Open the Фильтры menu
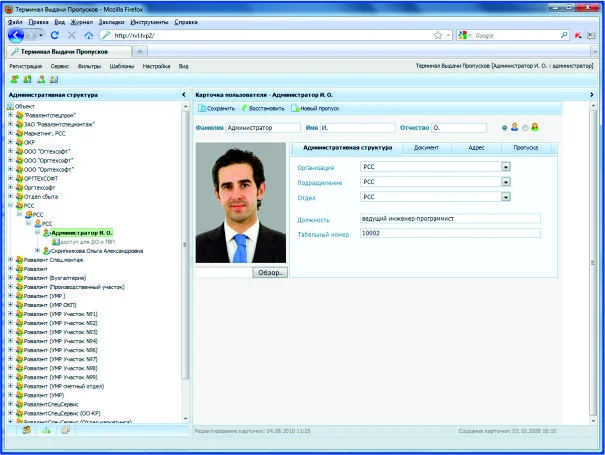The width and height of the screenshot is (605, 455). pyautogui.click(x=88, y=65)
